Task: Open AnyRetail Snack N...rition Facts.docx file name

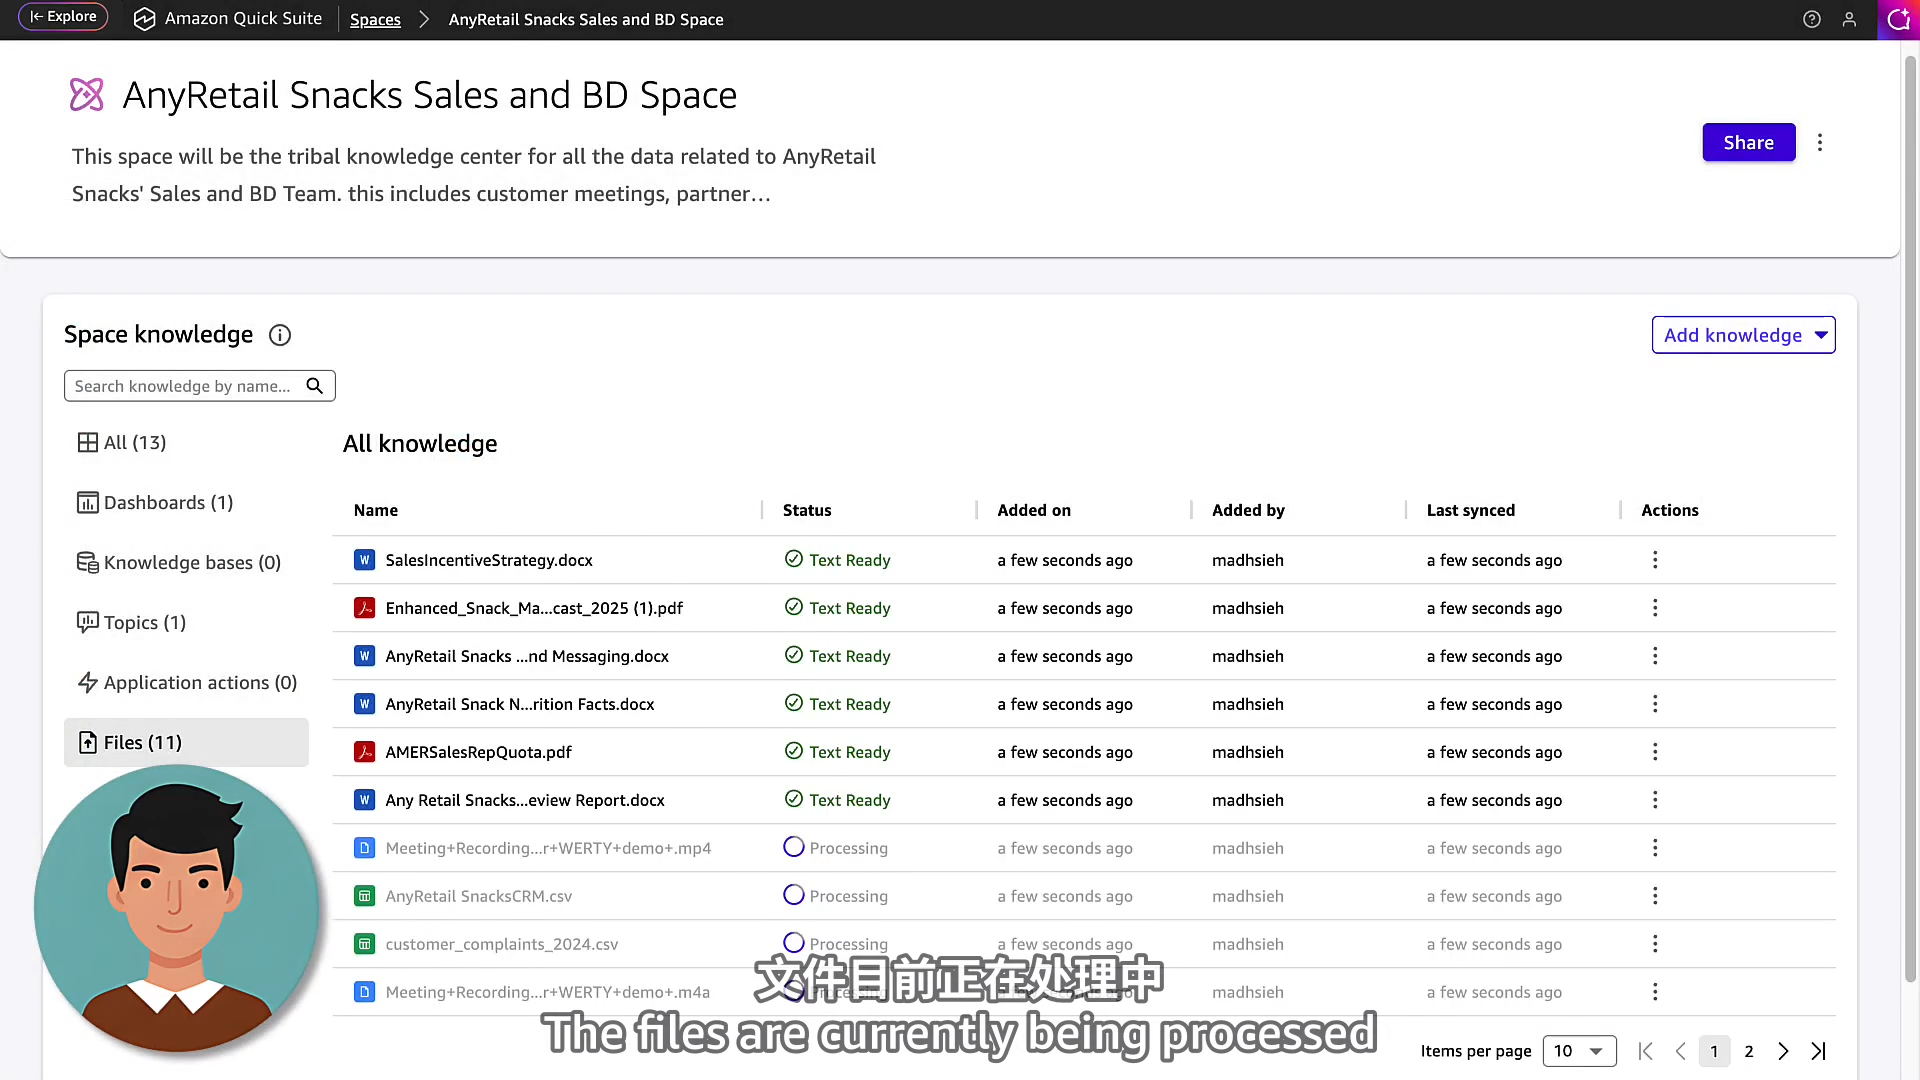Action: click(520, 704)
